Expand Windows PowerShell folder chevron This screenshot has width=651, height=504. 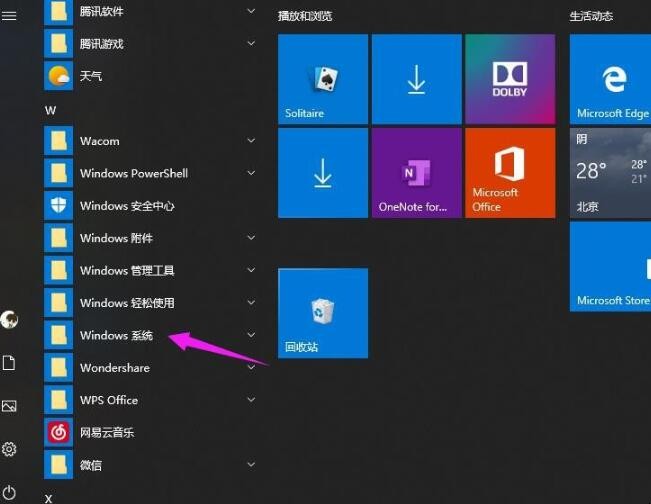click(x=251, y=173)
